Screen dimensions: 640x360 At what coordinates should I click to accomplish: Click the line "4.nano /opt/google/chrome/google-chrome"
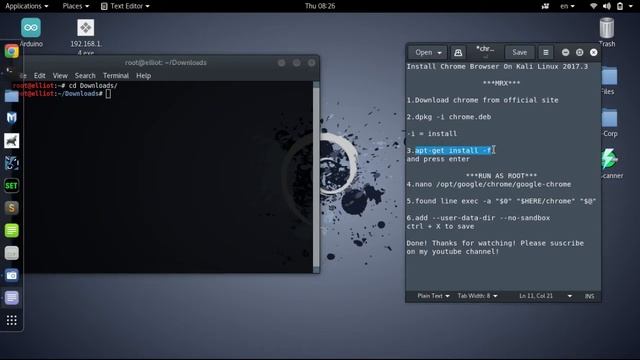(489, 184)
